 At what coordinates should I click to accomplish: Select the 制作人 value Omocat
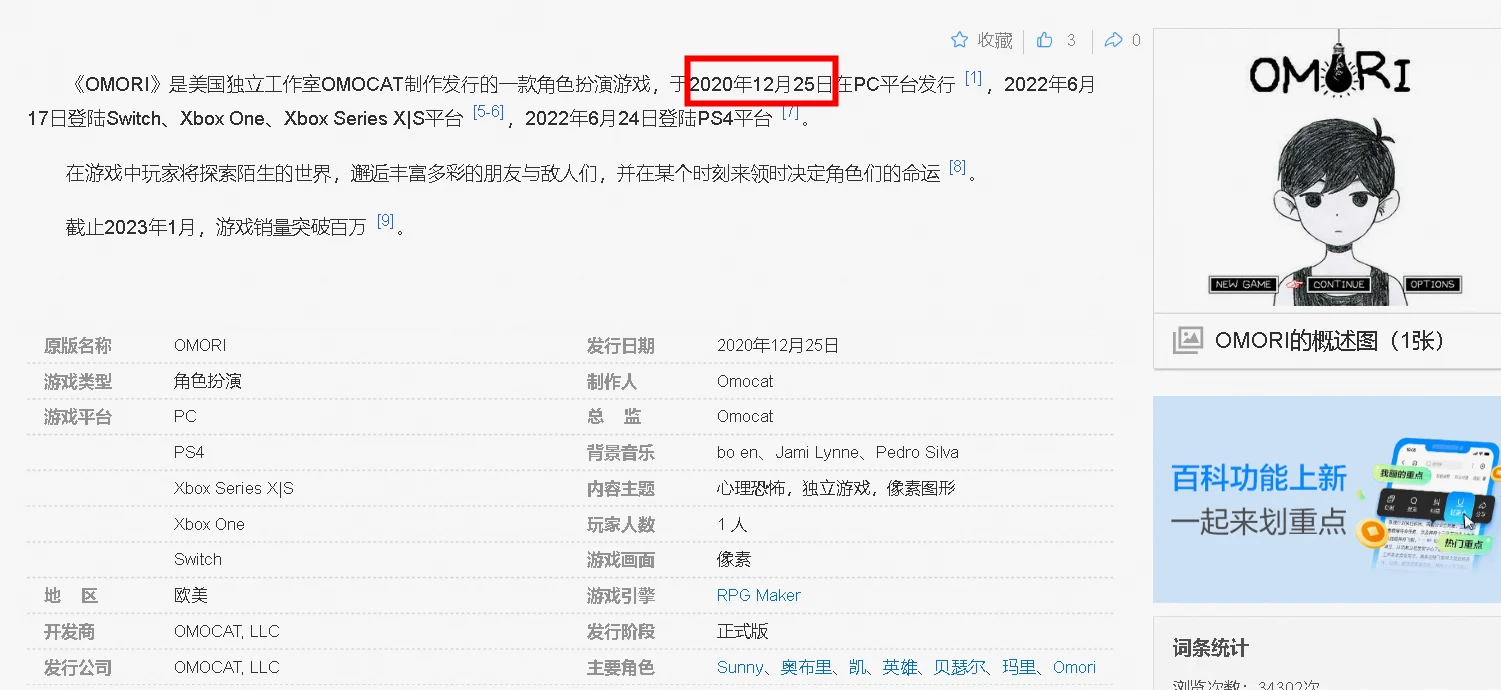[745, 381]
